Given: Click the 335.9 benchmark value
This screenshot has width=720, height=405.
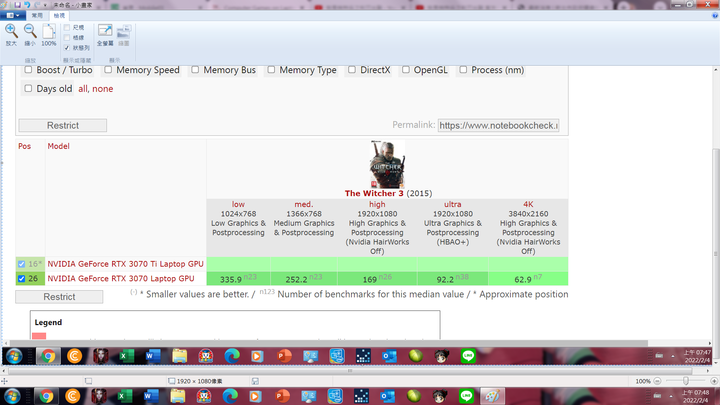Looking at the screenshot, I should 231,279.
